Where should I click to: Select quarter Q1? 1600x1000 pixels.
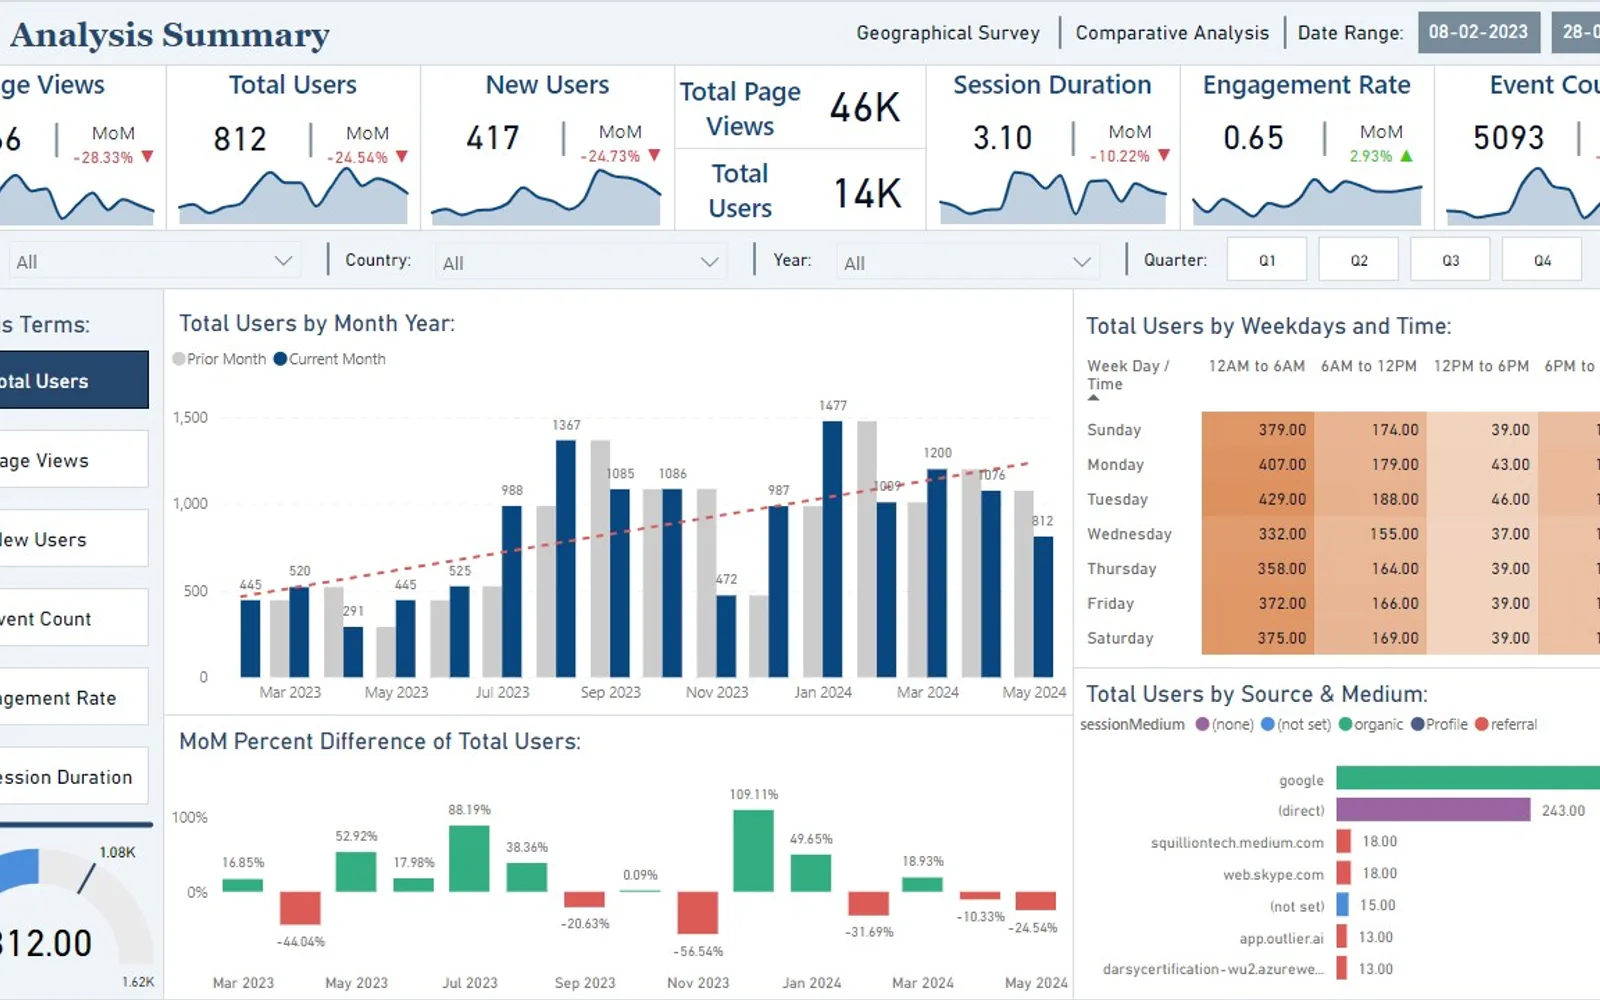coord(1267,260)
